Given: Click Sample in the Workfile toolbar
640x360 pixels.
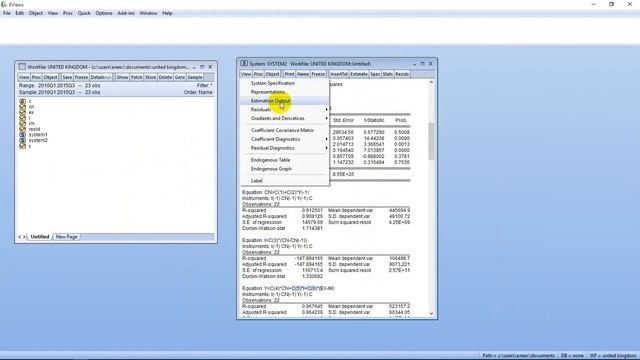Looking at the screenshot, I should click(x=195, y=78).
